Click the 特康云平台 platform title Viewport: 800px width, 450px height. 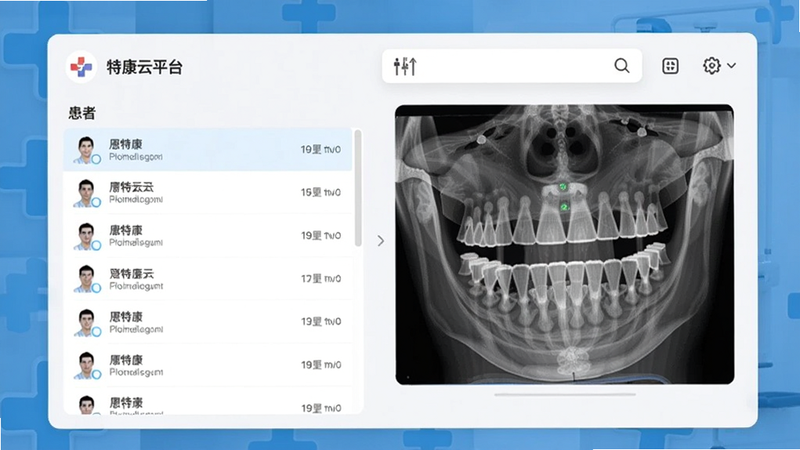(144, 67)
